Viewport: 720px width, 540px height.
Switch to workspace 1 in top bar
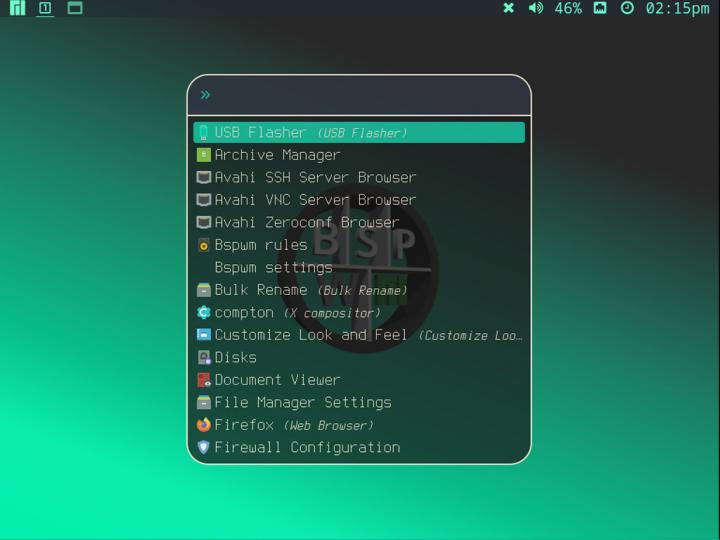point(45,8)
